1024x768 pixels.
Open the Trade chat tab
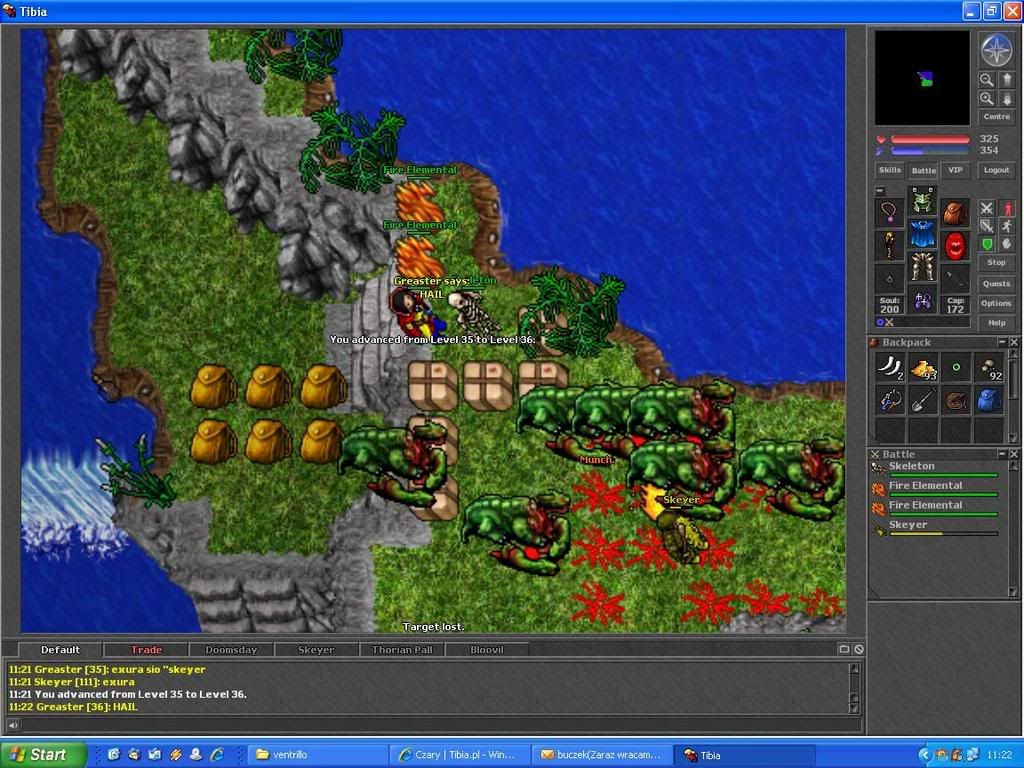pos(146,650)
